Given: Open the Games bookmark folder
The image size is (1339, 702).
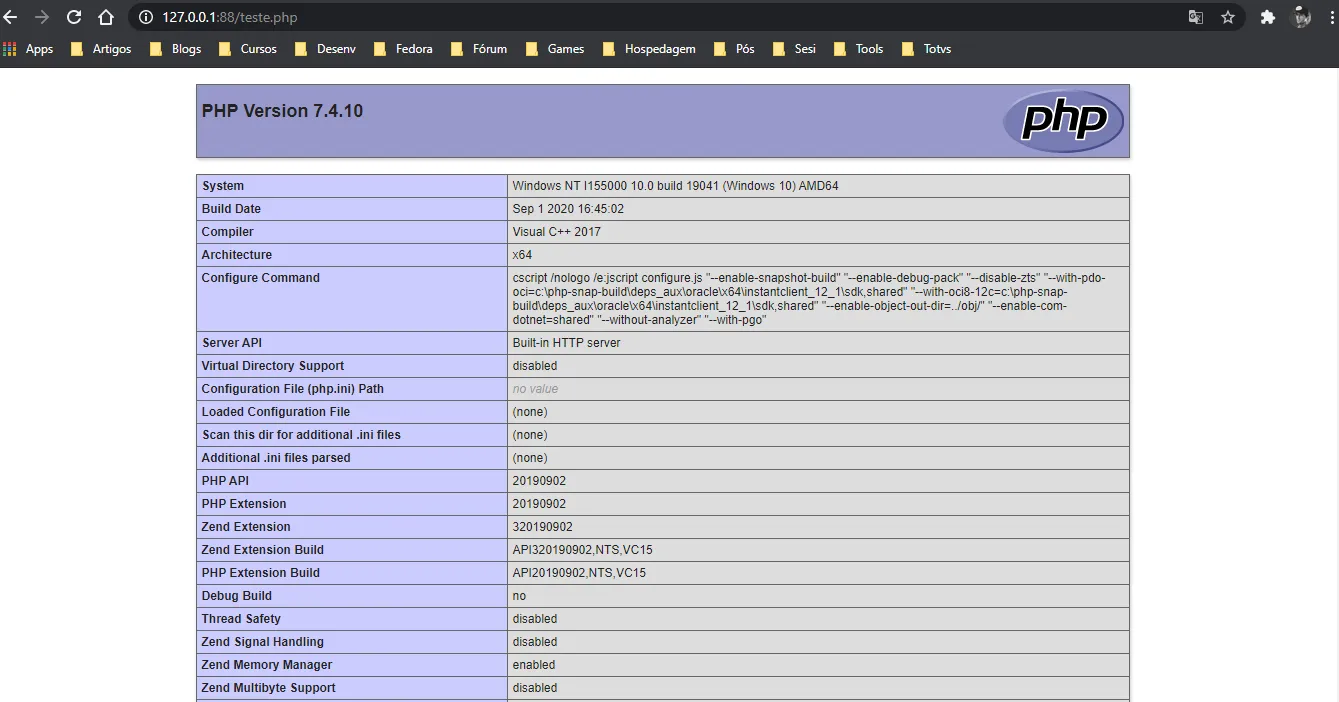Looking at the screenshot, I should (555, 49).
